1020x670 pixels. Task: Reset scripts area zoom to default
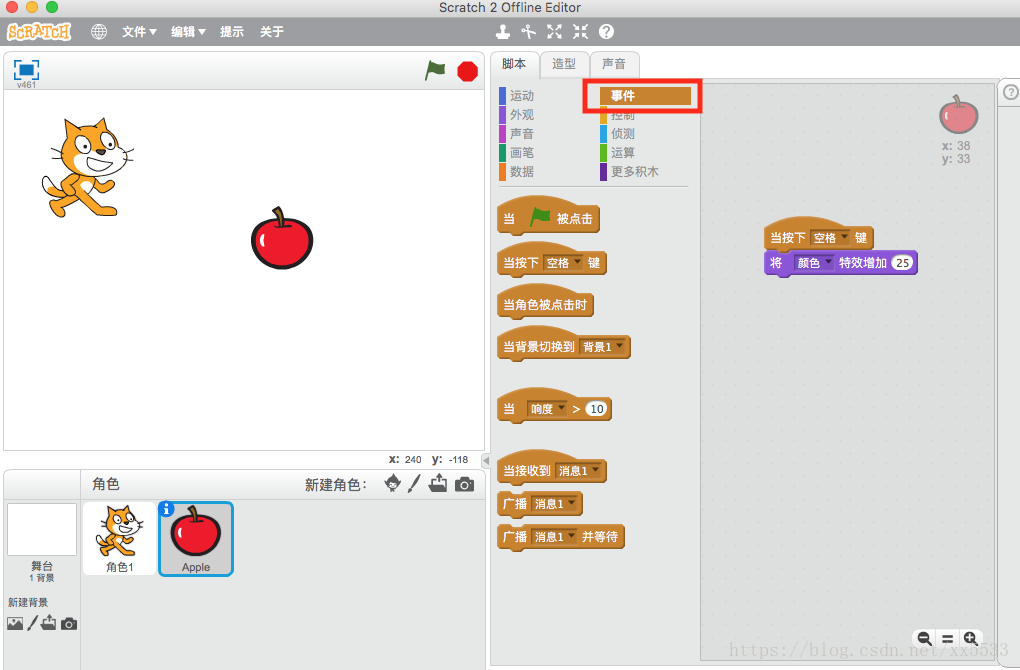pyautogui.click(x=948, y=639)
